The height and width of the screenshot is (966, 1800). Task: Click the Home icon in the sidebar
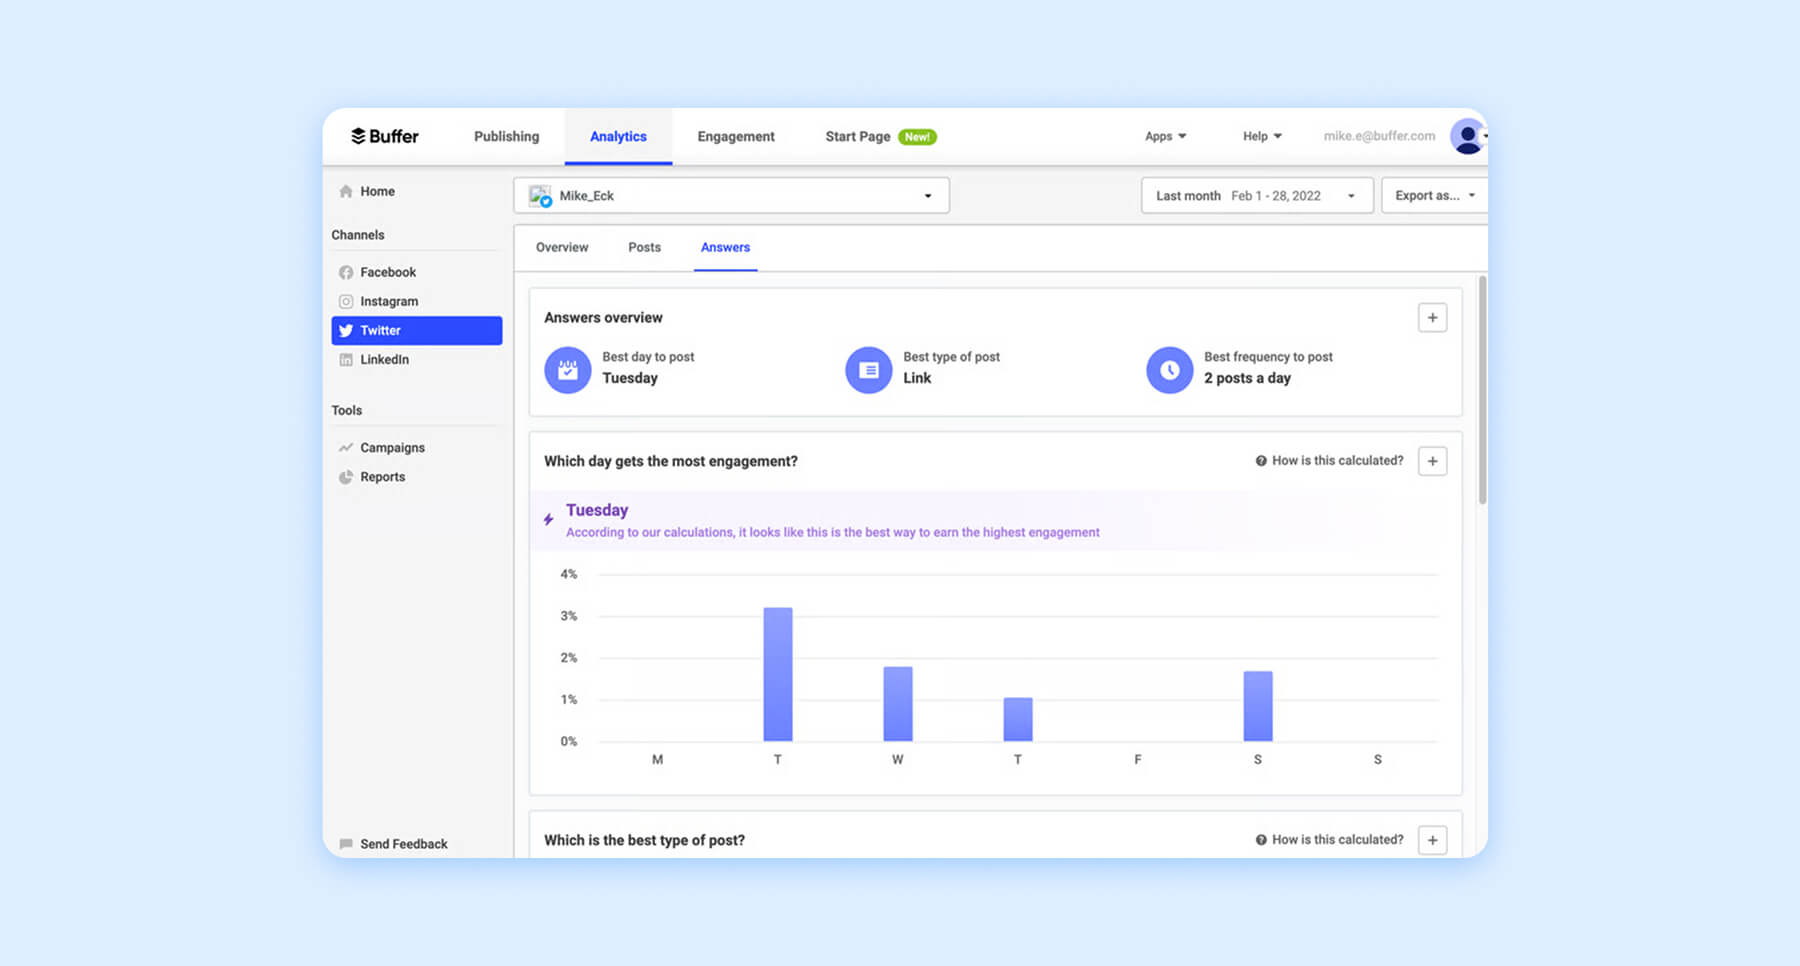346,191
